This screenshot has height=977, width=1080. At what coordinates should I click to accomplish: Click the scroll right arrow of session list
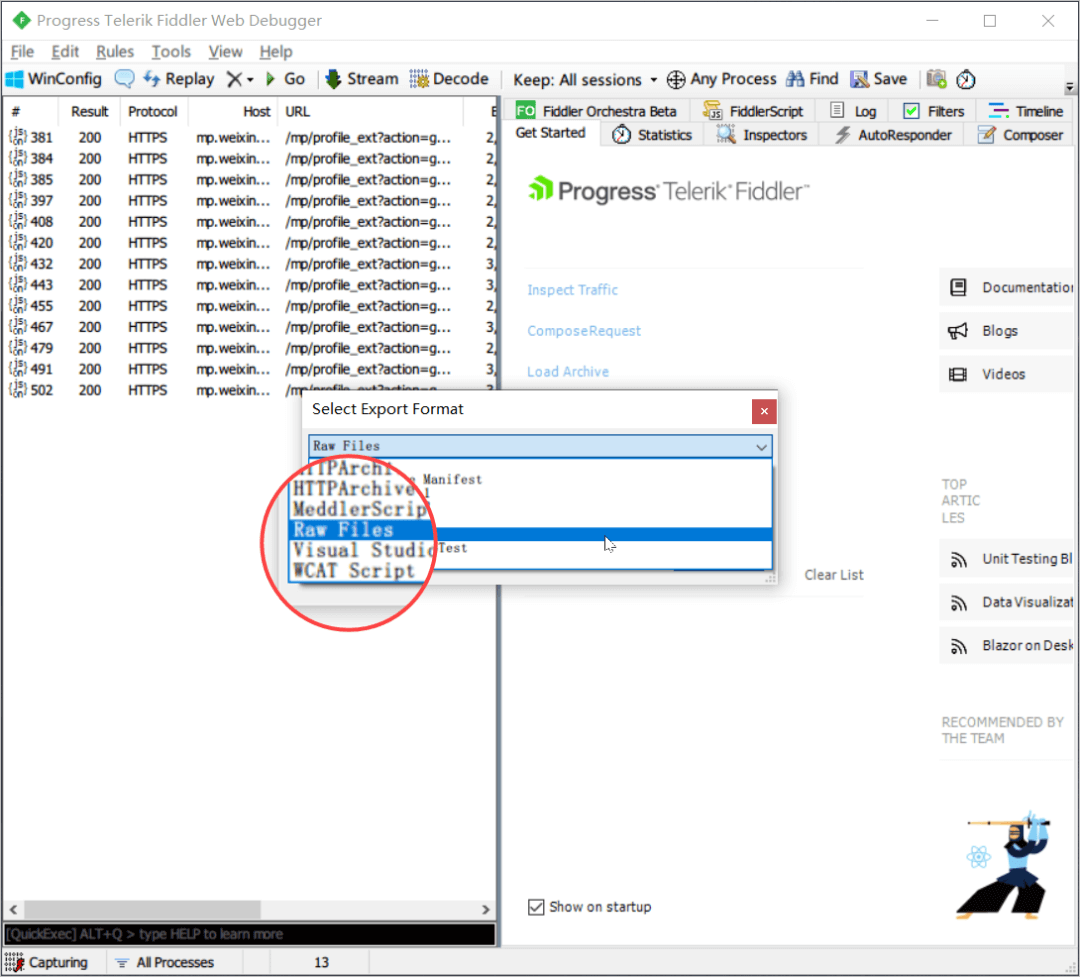point(486,909)
